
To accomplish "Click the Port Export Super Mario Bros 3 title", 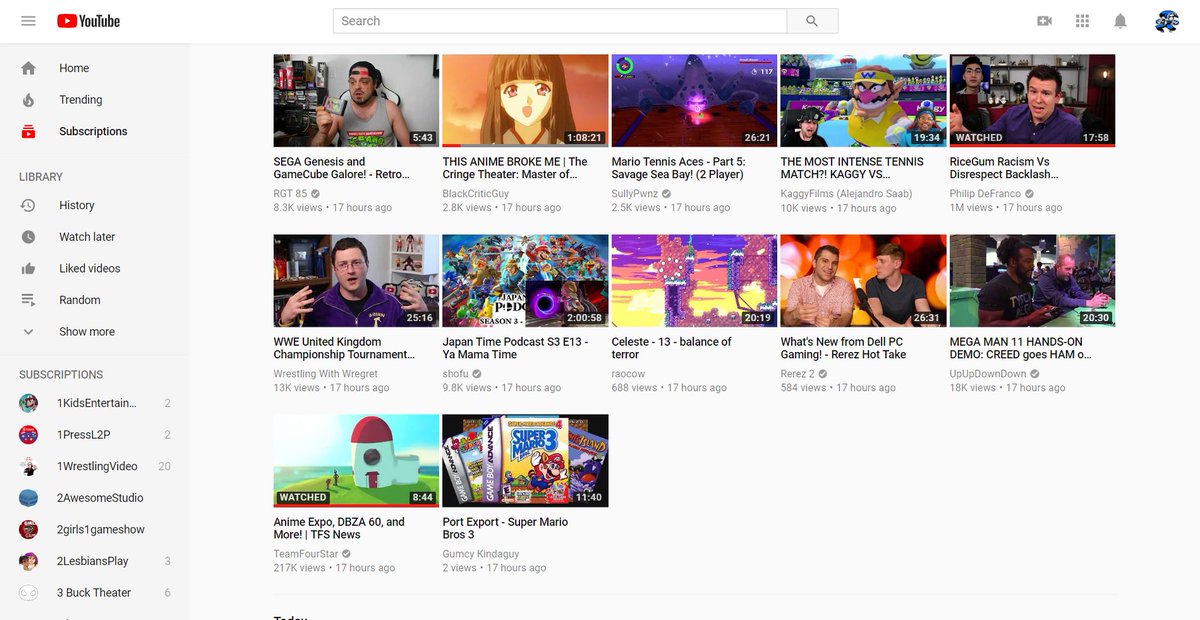I will (x=505, y=528).
